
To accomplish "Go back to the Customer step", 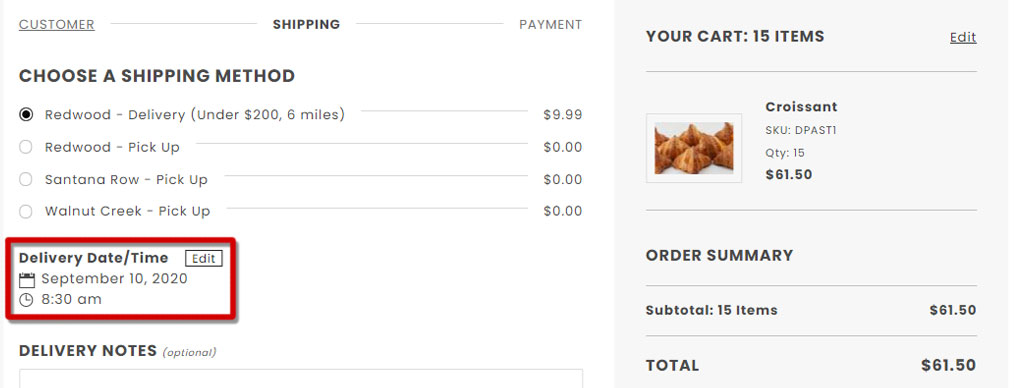I will 57,25.
